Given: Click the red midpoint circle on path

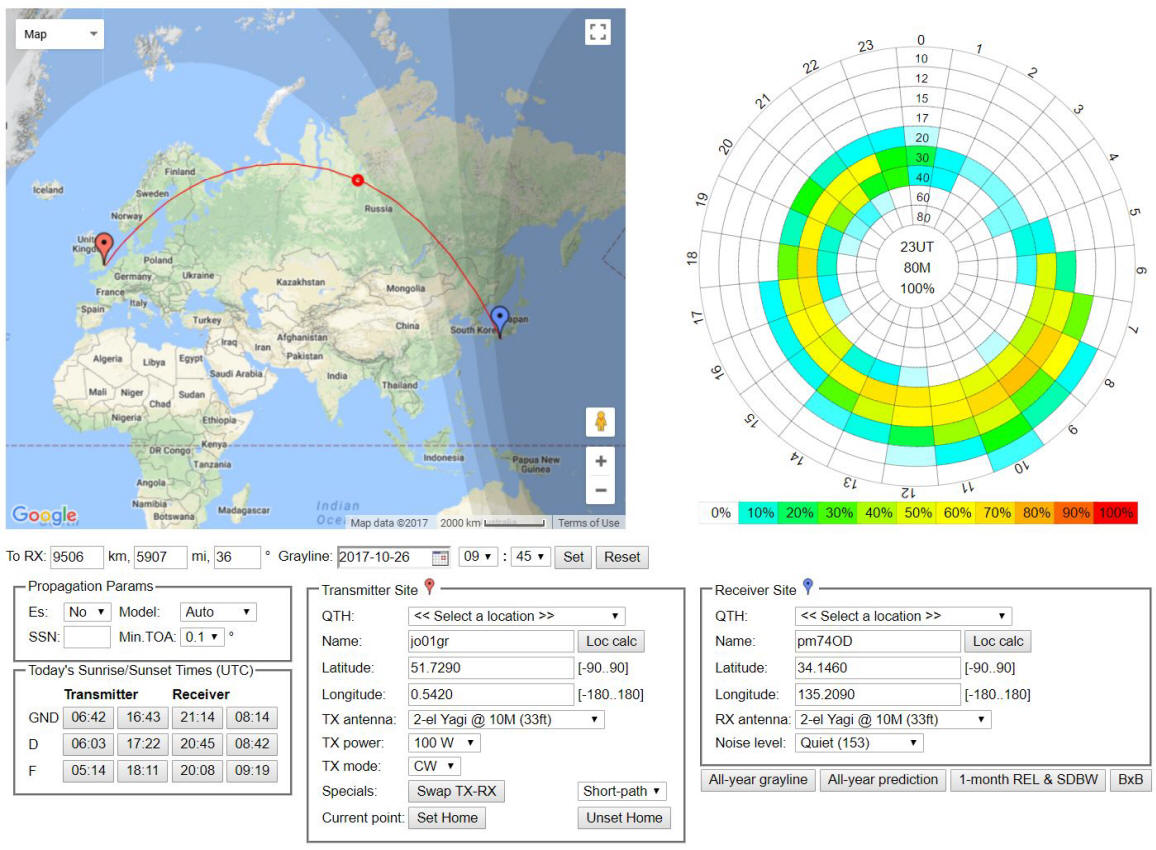Looking at the screenshot, I should pyautogui.click(x=357, y=180).
